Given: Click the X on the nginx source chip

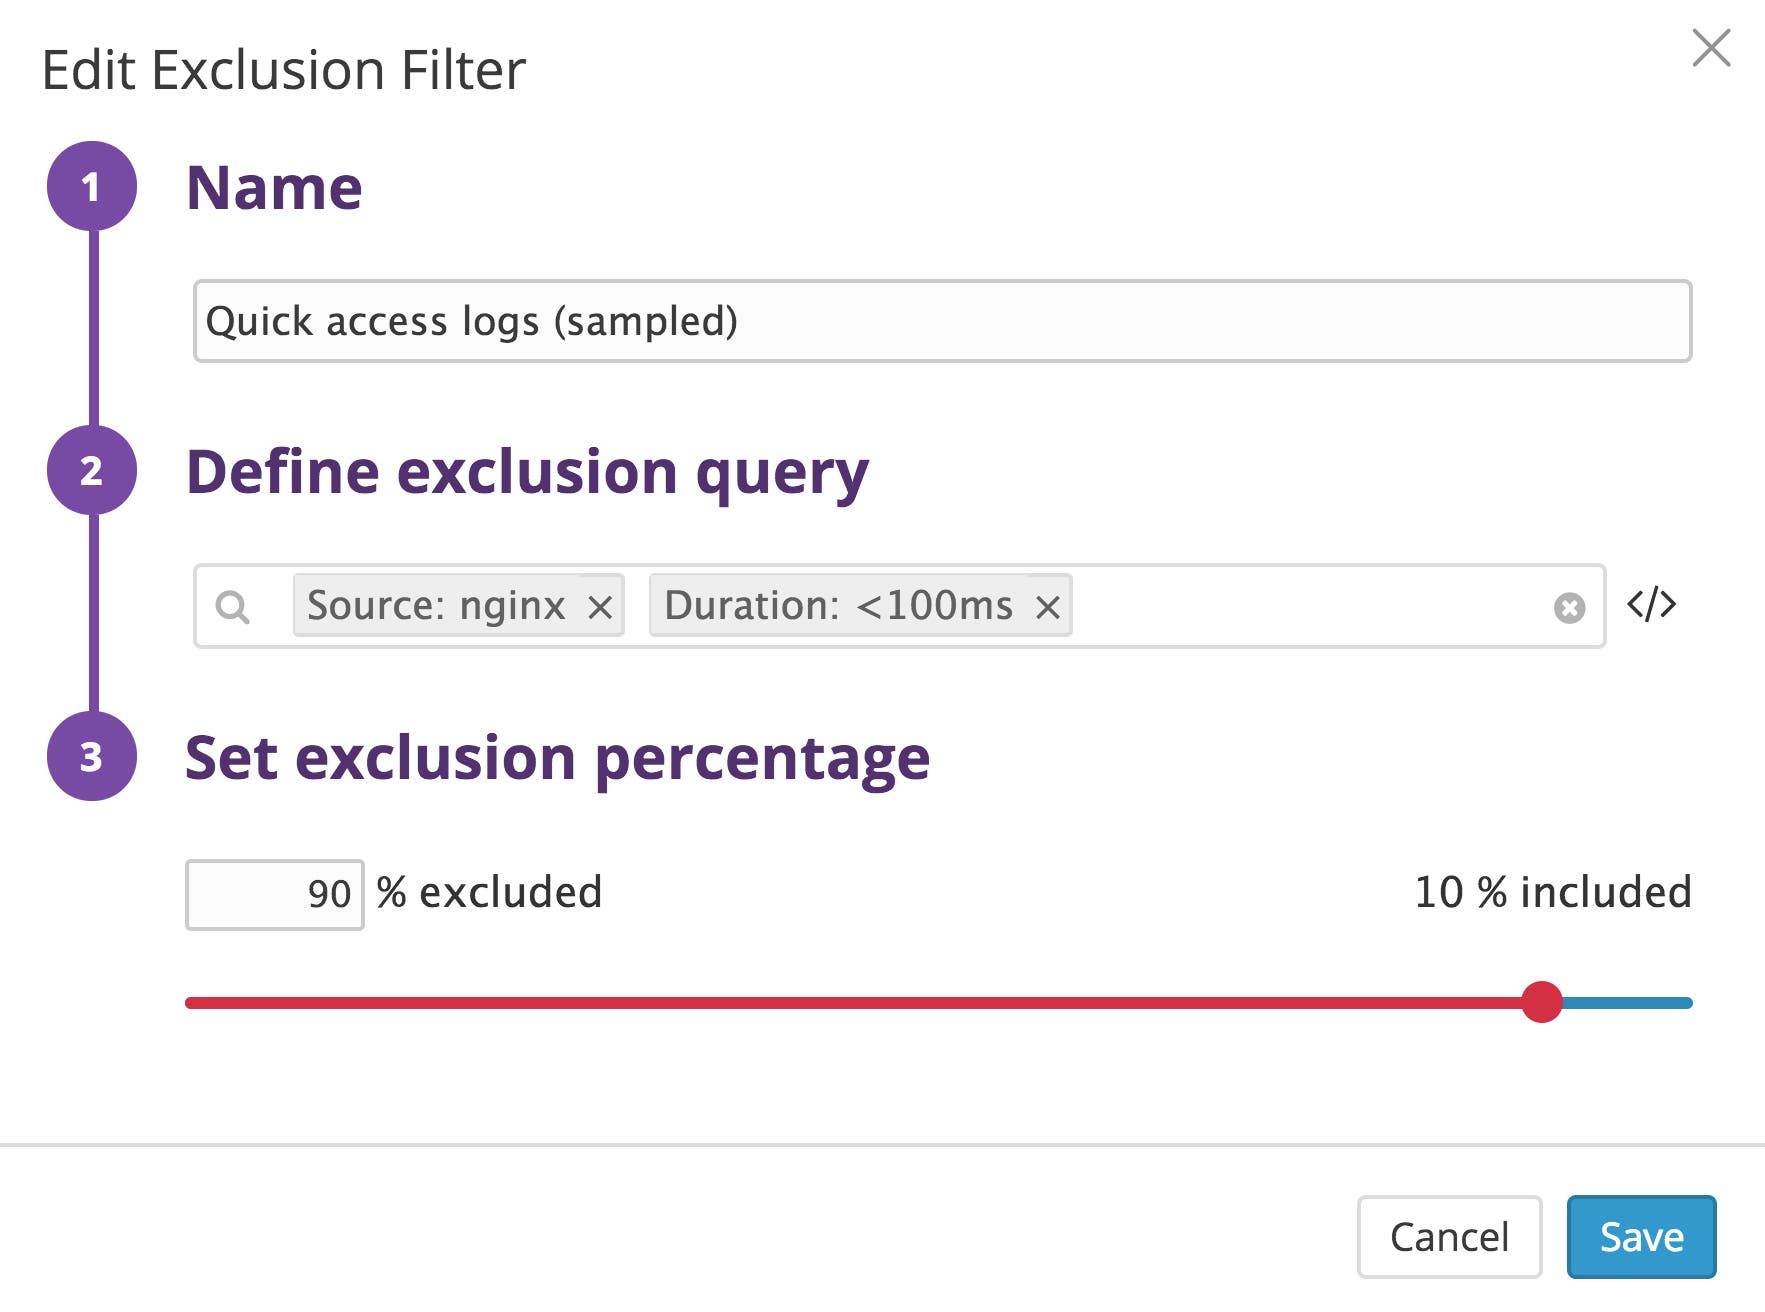Looking at the screenshot, I should tap(601, 605).
